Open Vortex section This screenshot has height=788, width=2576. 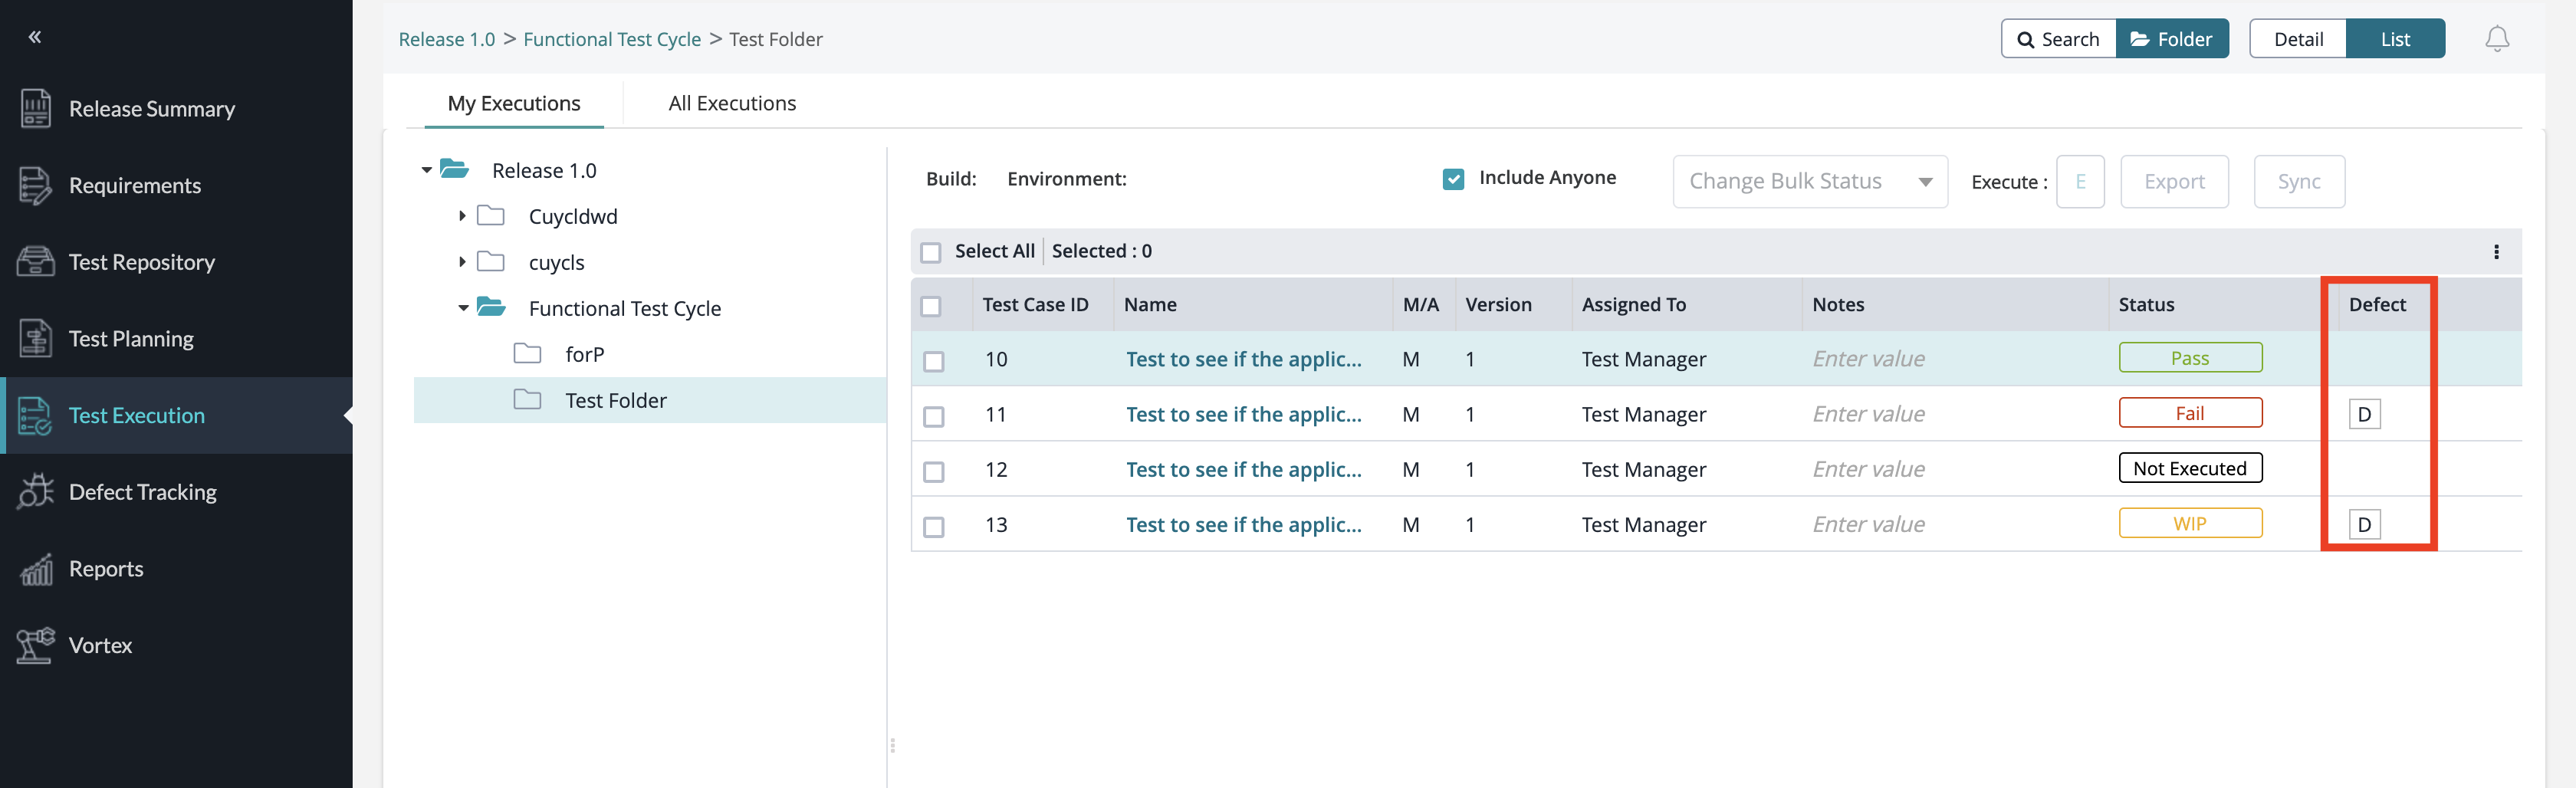tap(100, 645)
